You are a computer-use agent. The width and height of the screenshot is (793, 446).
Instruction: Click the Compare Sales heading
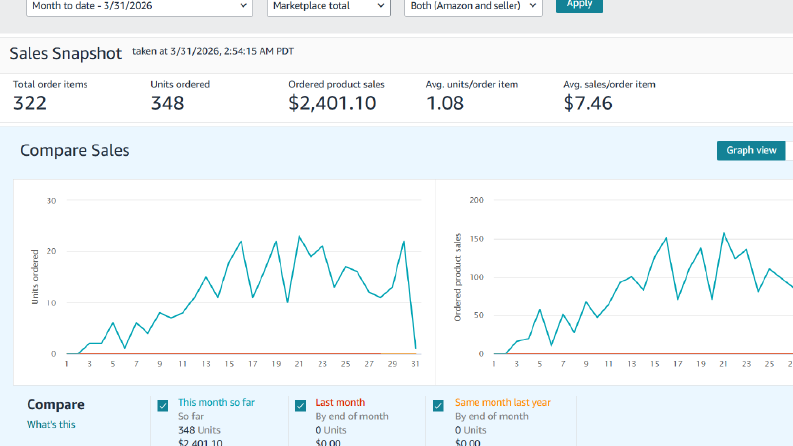[x=75, y=151]
